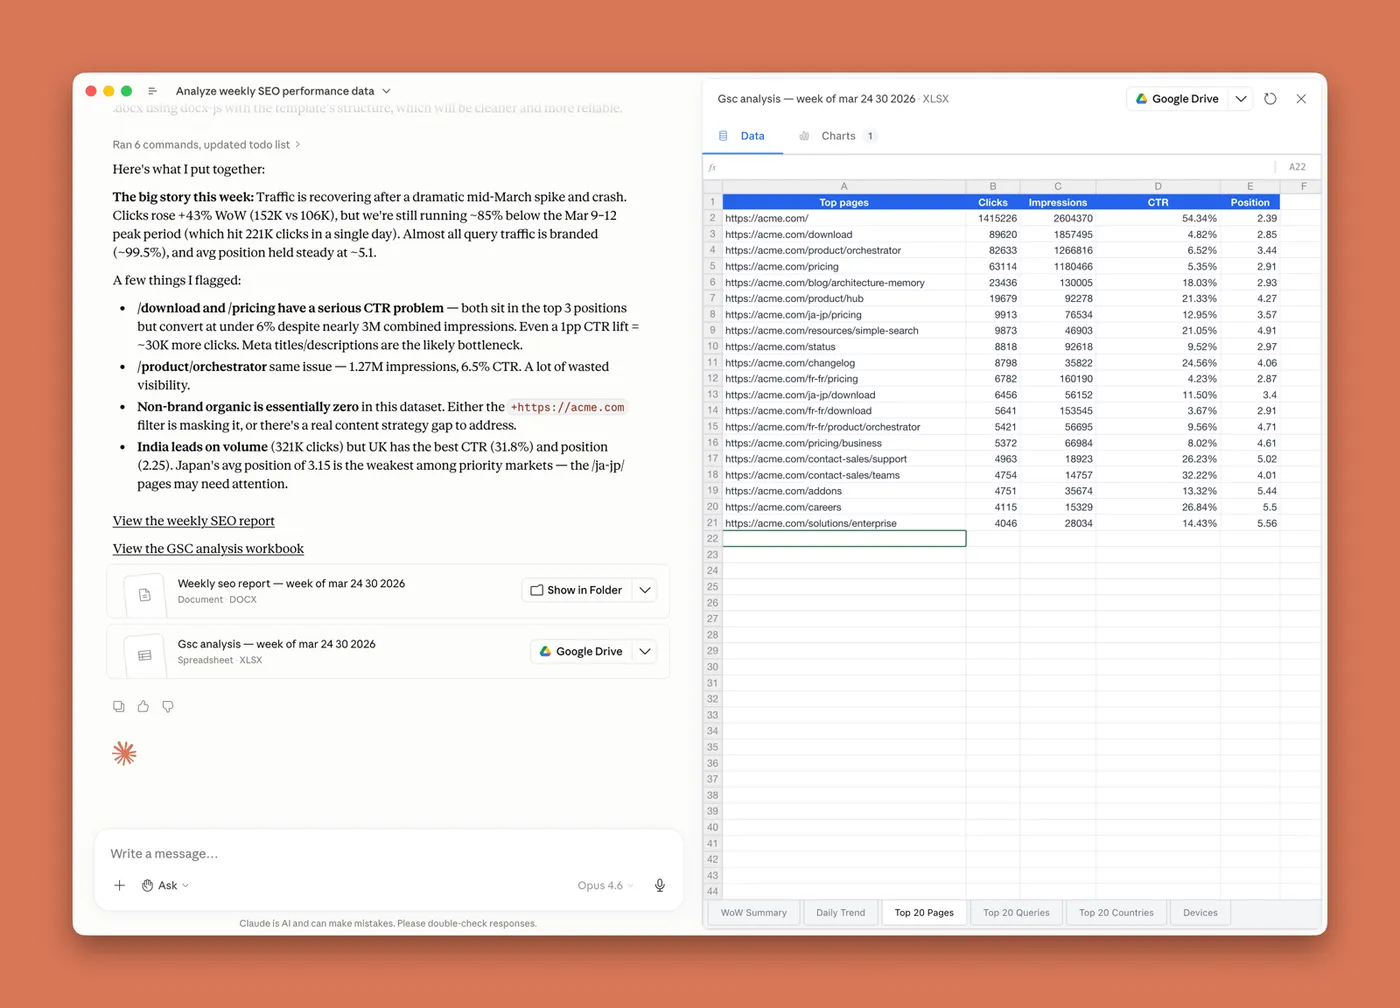Screen dimensions: 1400x1008
Task: Expand the 'Ran 6 commands' details
Action: click(x=206, y=145)
